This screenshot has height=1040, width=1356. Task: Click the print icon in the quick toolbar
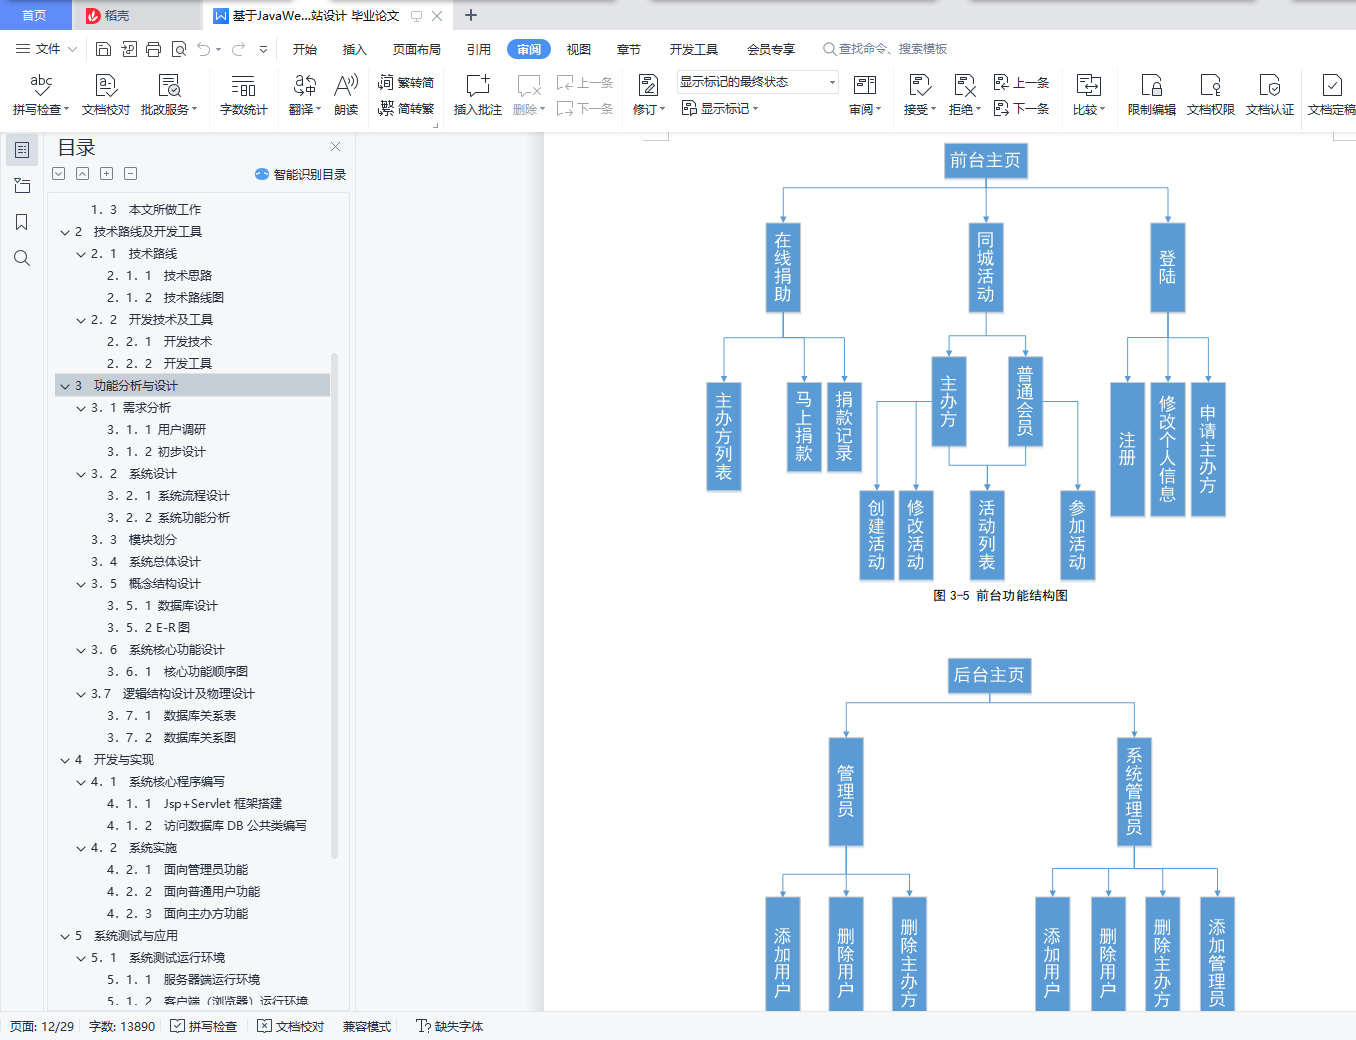153,49
